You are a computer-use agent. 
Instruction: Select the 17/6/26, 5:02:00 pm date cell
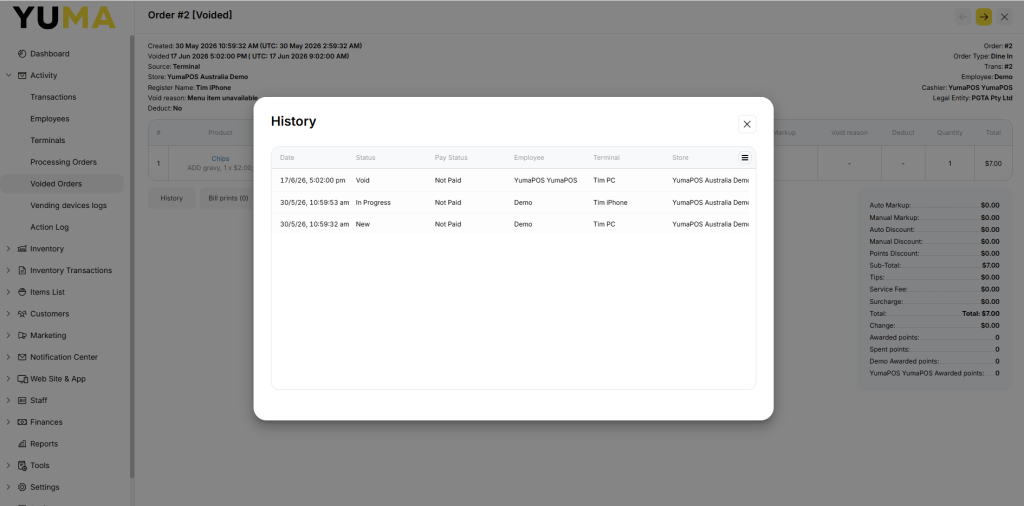click(313, 180)
